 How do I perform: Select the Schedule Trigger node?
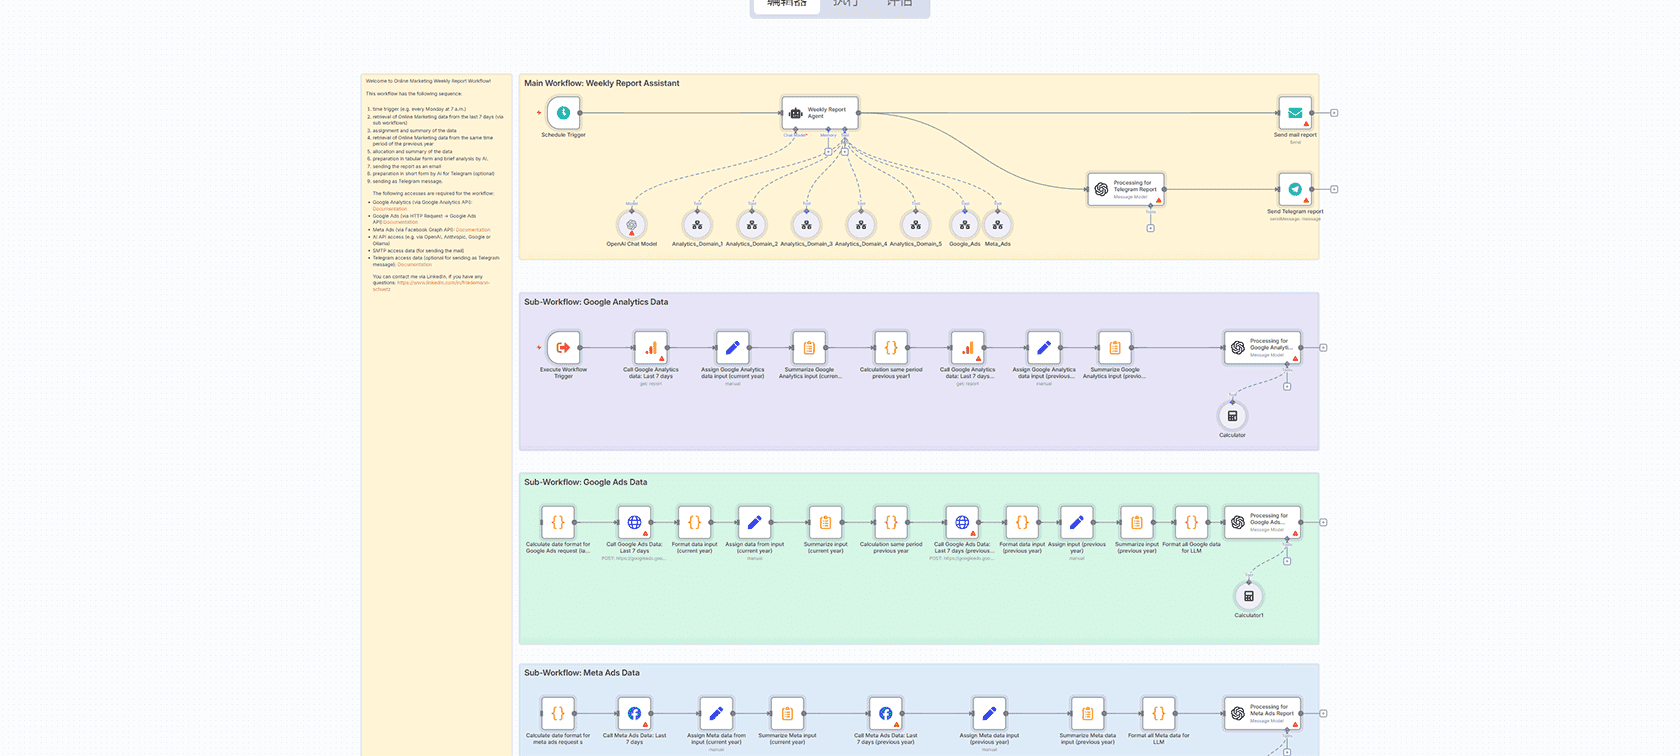563,113
